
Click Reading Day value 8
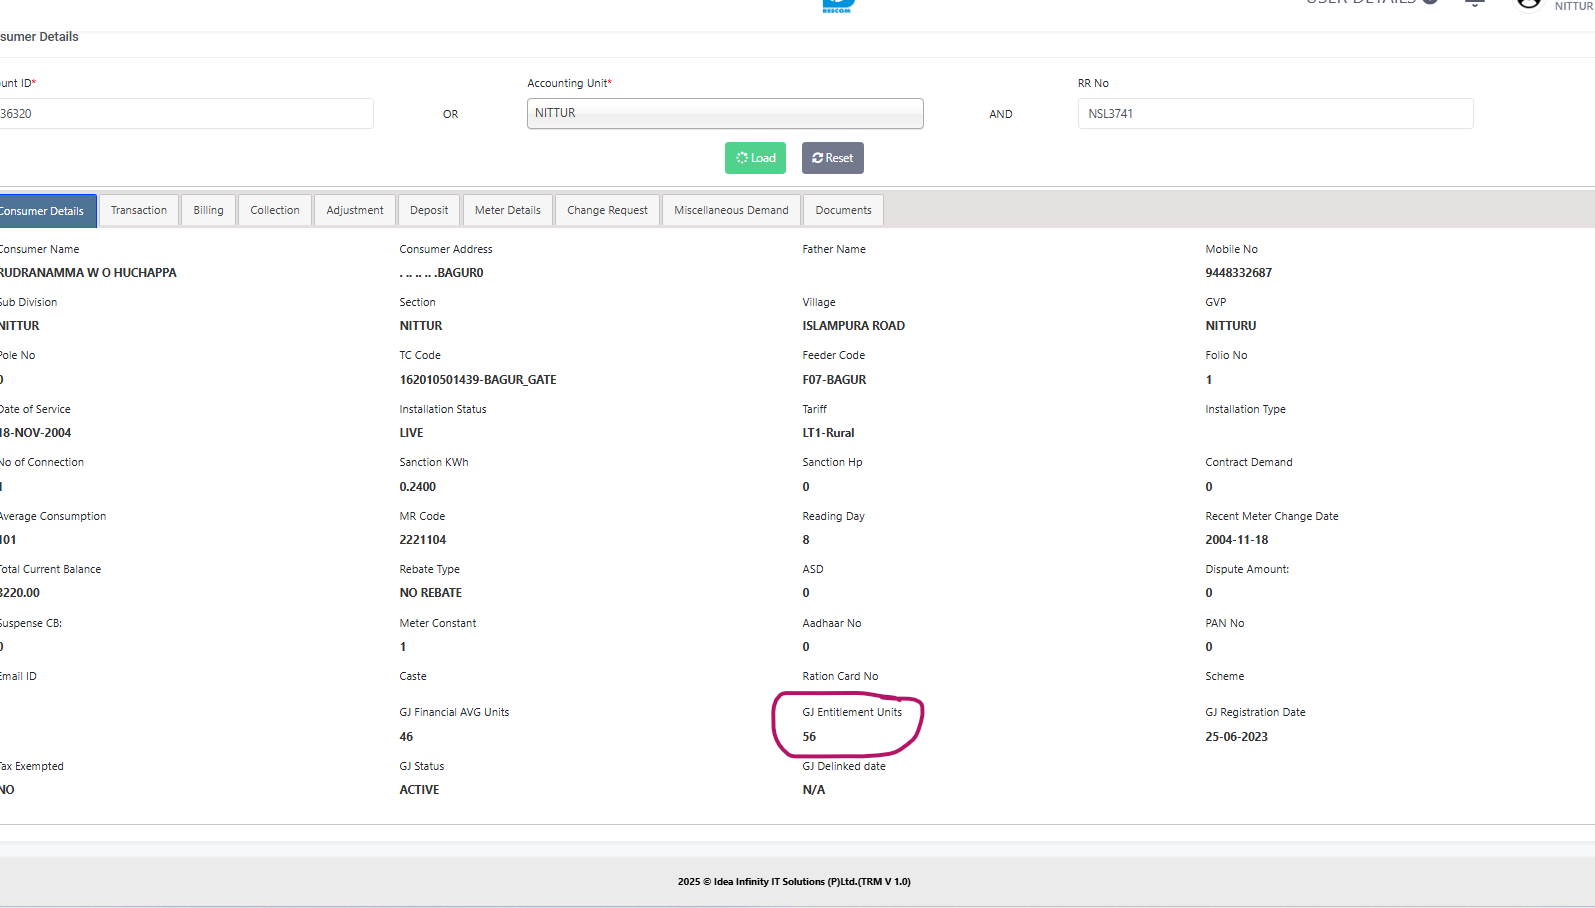pos(806,540)
